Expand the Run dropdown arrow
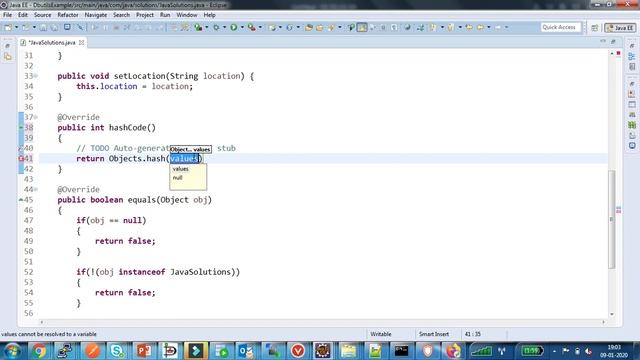This screenshot has height=360, width=640. click(x=242, y=27)
